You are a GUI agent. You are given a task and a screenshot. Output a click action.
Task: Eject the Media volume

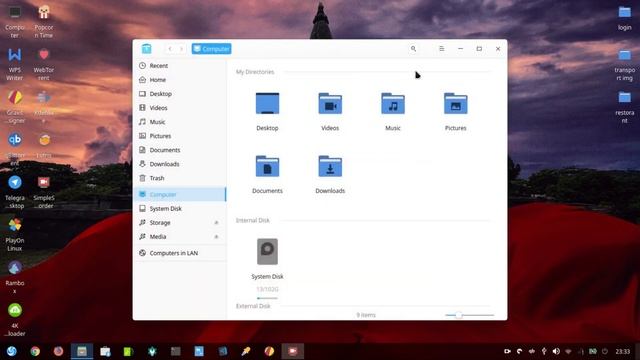216,237
